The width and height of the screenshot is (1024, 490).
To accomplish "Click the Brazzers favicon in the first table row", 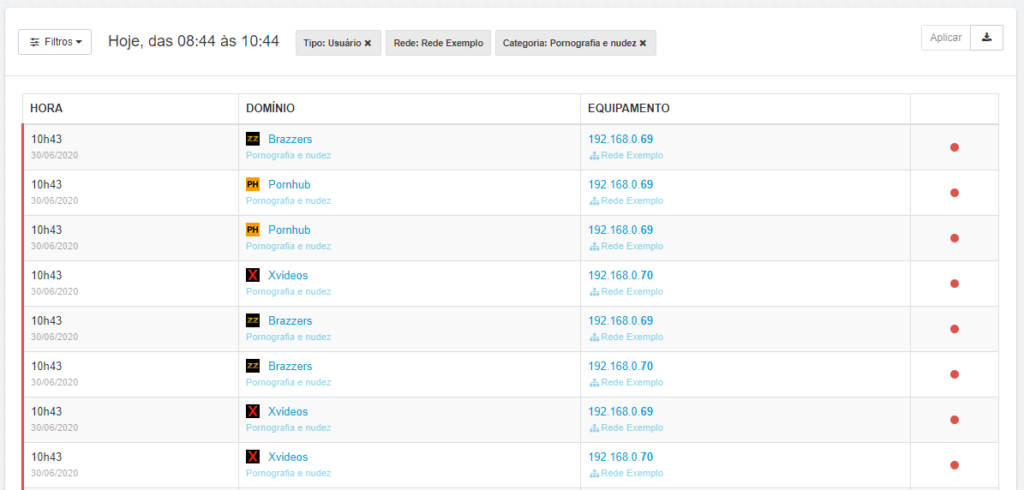I will [253, 139].
